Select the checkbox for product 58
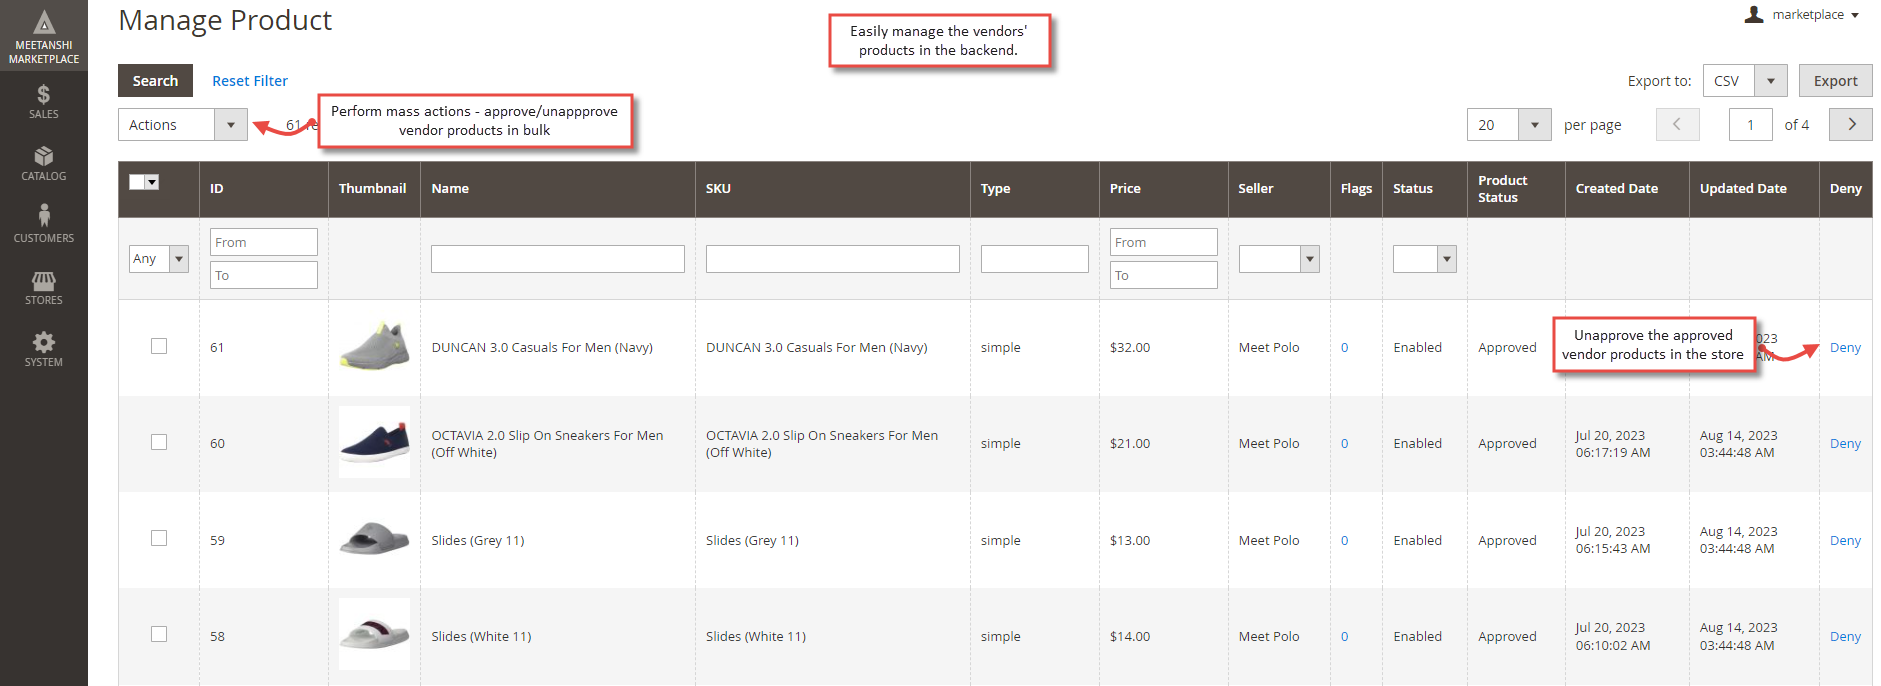 159,634
